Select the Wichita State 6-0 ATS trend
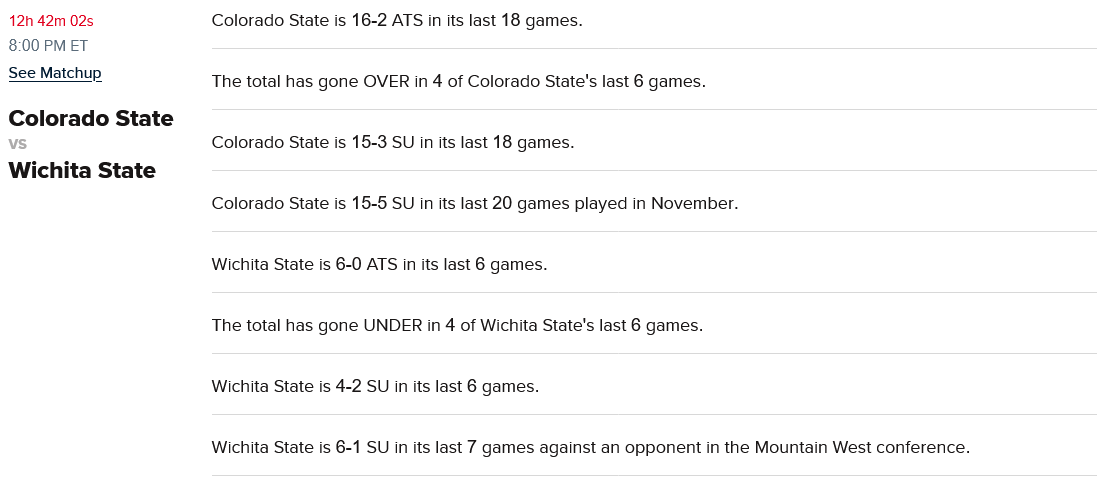This screenshot has height=480, width=1097. 379,264
